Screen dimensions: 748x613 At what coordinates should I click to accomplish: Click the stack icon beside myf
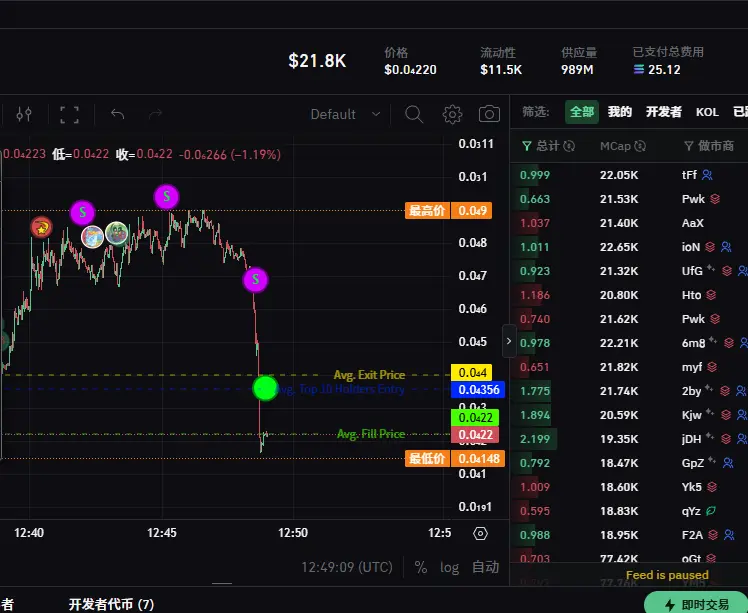pos(712,367)
